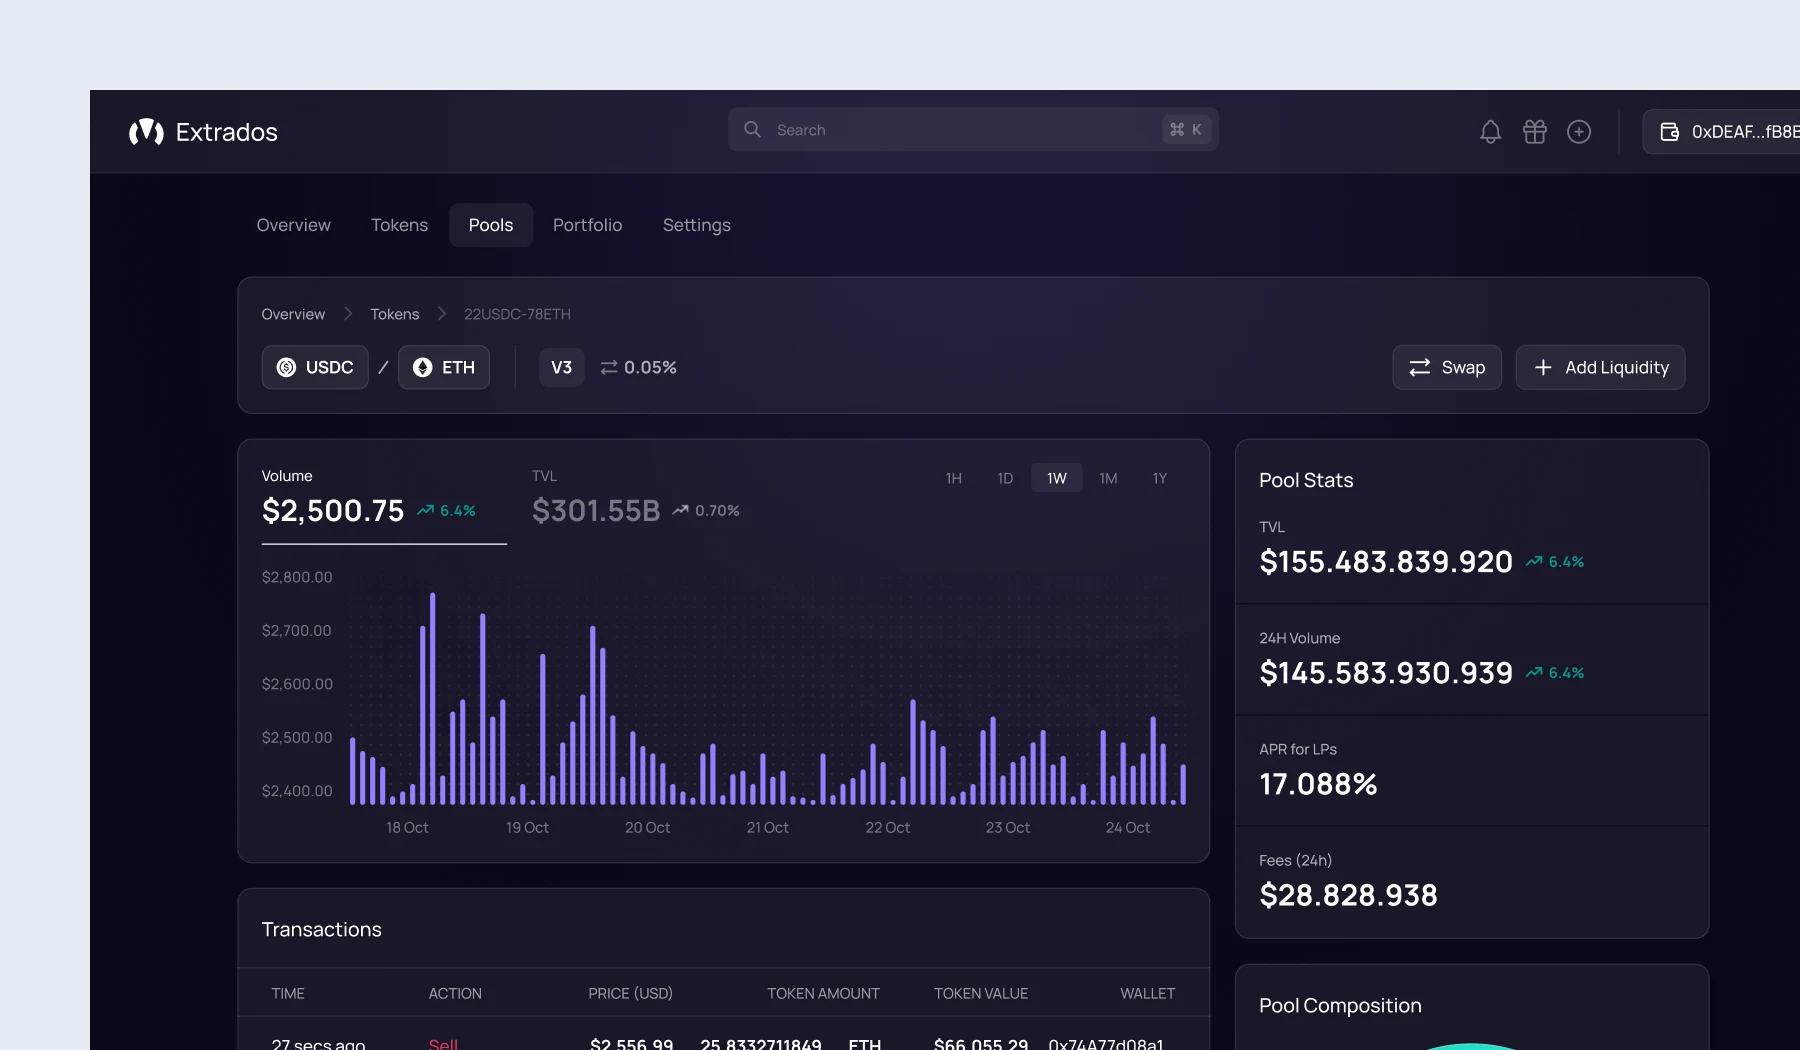The image size is (1800, 1050).
Task: Click the 0.05% fee tier text
Action: click(x=651, y=368)
